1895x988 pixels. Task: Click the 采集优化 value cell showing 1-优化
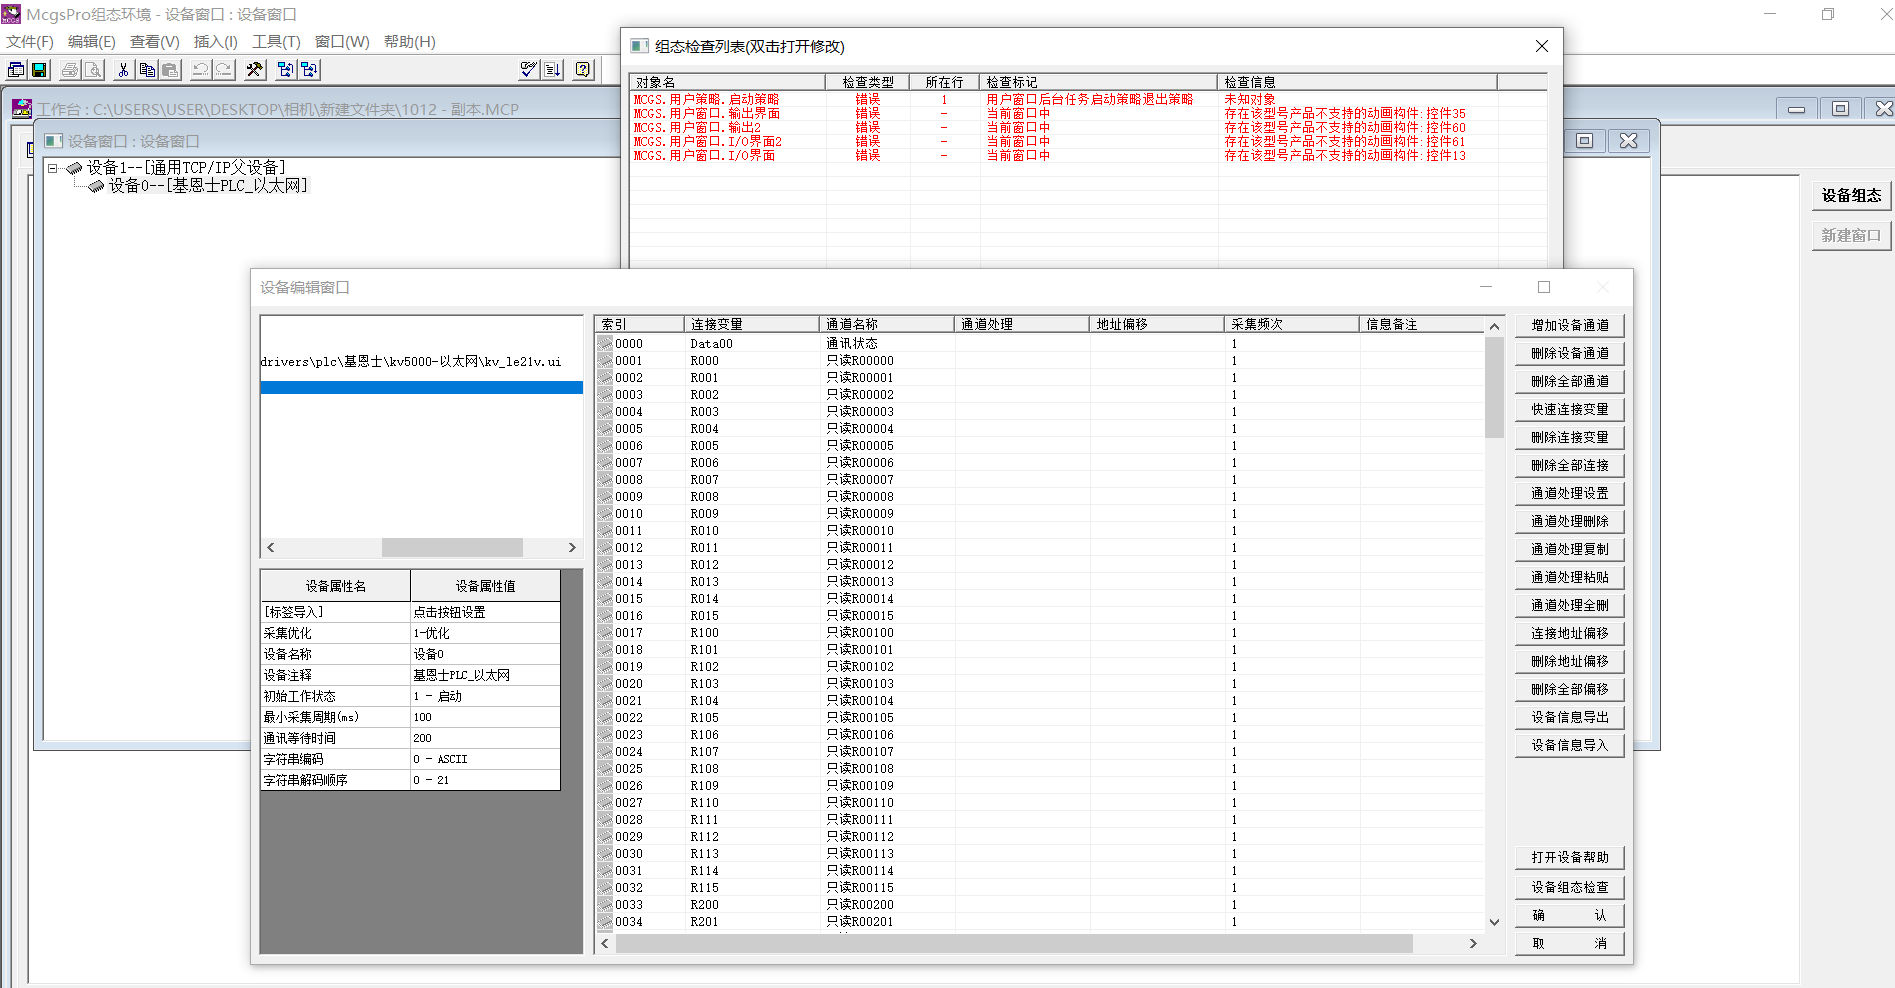485,633
